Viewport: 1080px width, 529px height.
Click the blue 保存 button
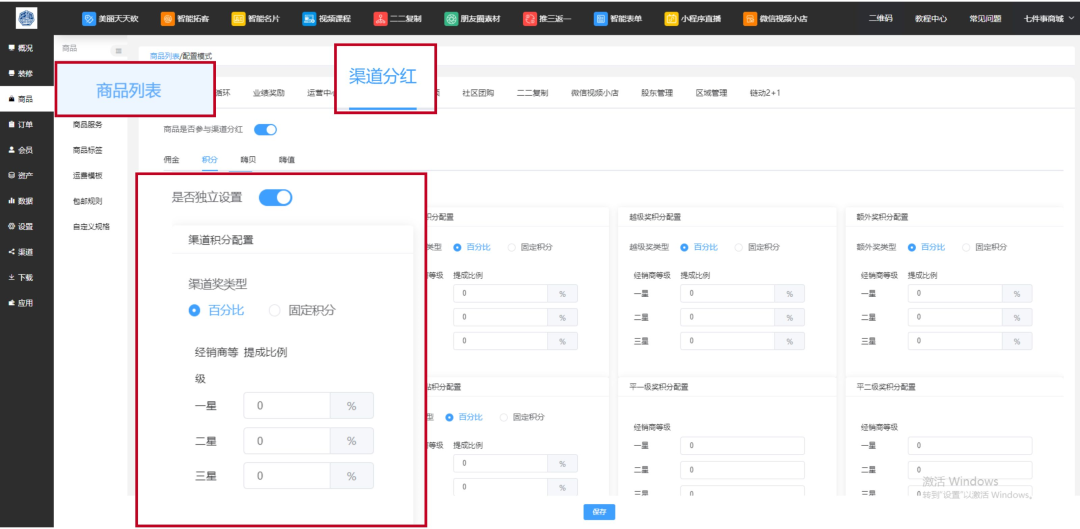pos(599,512)
